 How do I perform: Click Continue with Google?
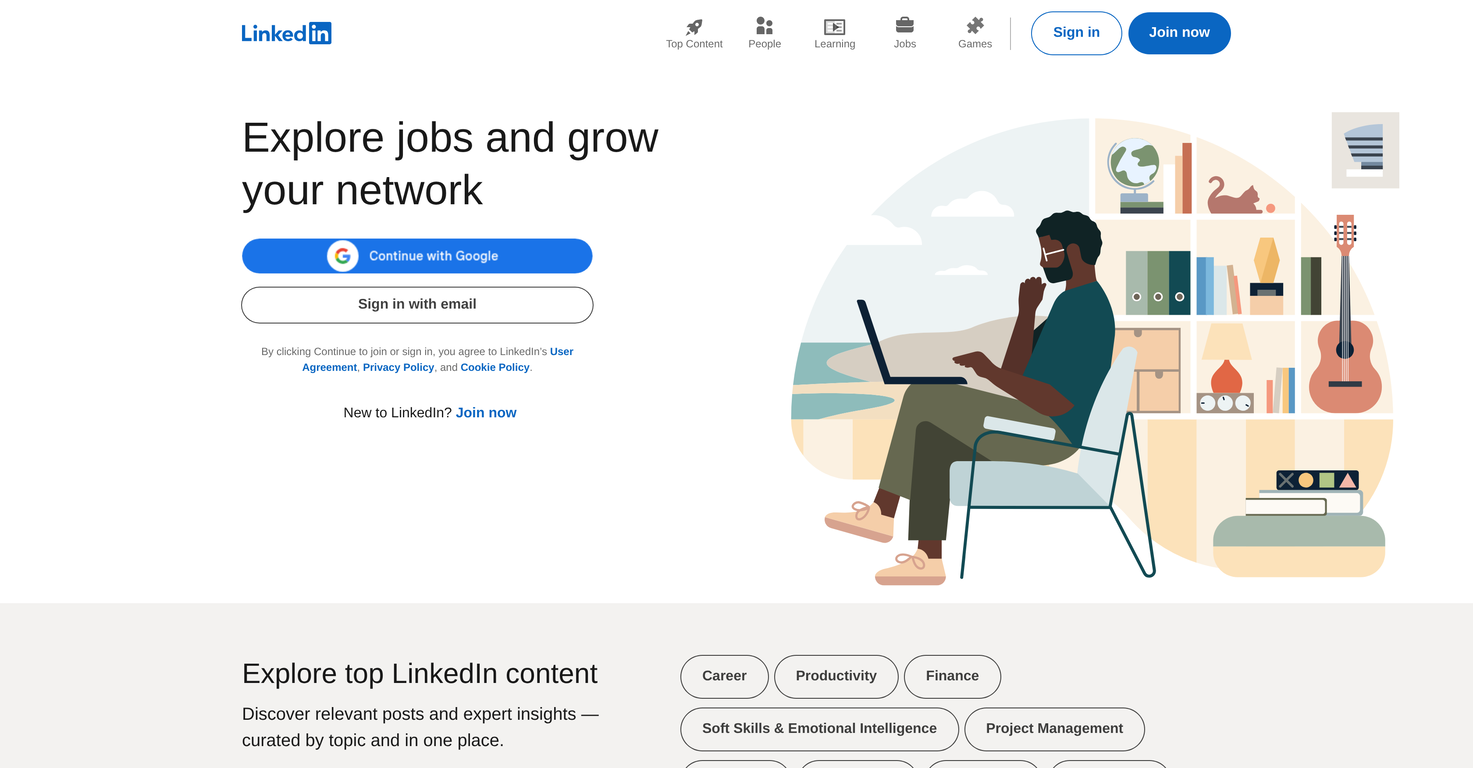click(417, 255)
